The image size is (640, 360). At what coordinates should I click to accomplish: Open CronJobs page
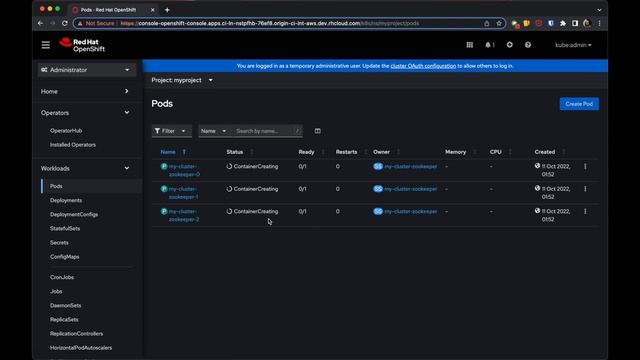point(62,277)
